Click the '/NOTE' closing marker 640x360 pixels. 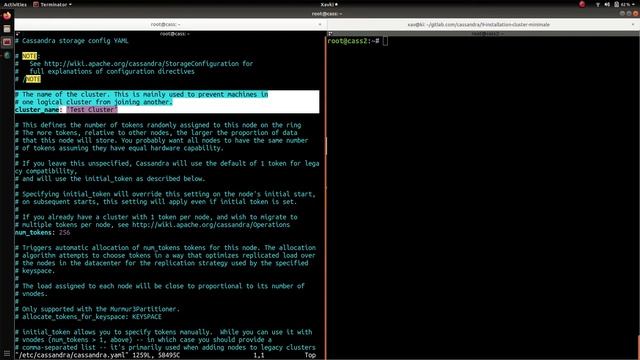point(31,79)
